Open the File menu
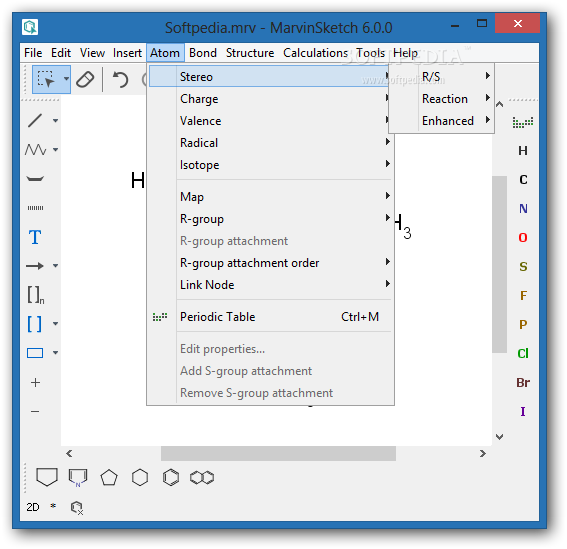 click(33, 53)
